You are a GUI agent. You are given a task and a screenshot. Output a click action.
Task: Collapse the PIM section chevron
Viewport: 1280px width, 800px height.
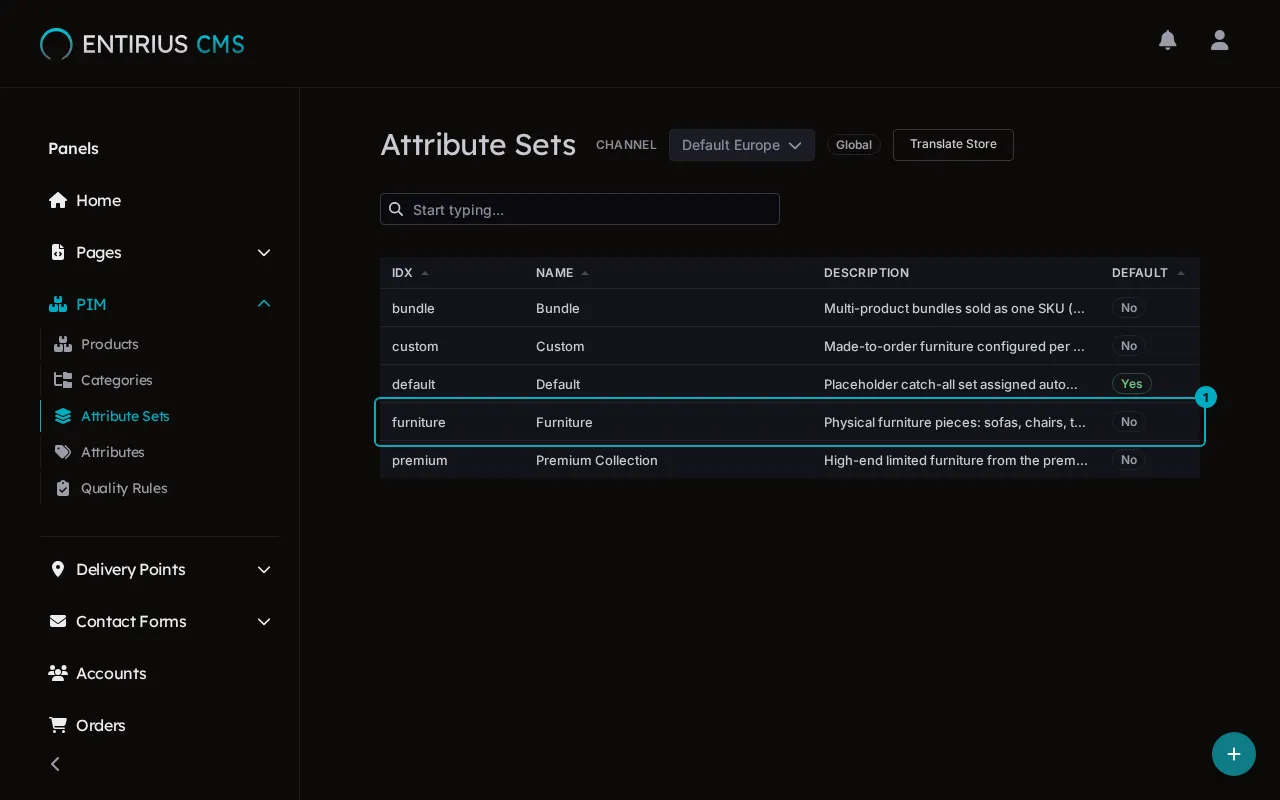point(264,304)
